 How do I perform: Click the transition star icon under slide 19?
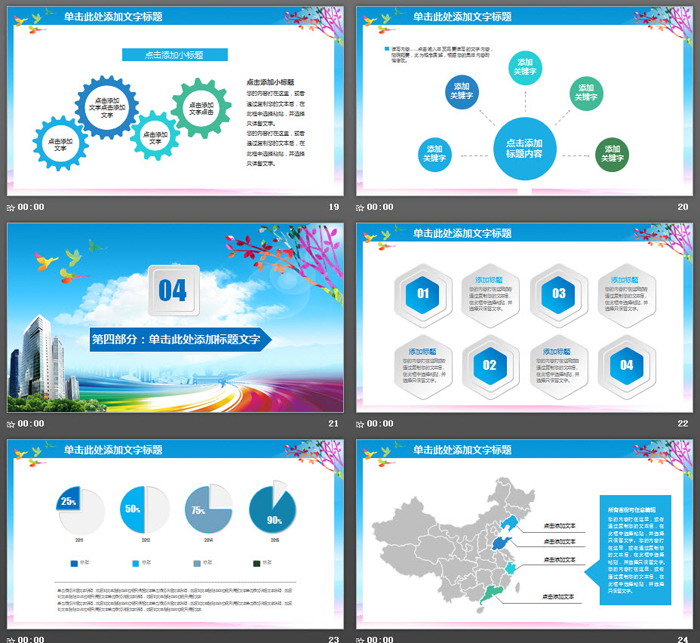pyautogui.click(x=11, y=207)
